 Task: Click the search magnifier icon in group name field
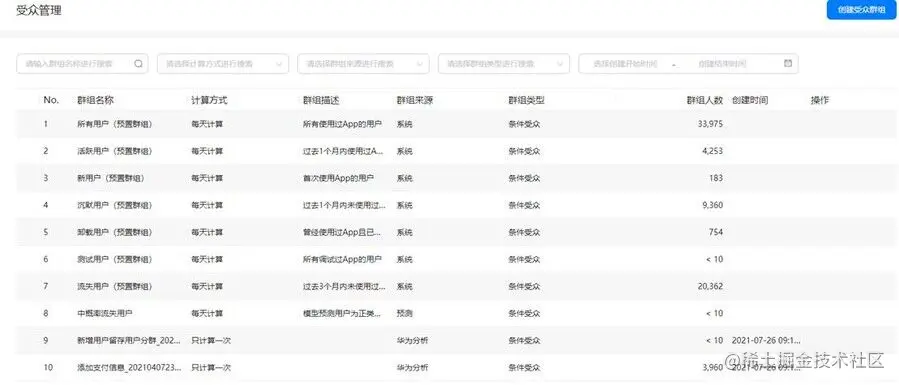pos(138,64)
